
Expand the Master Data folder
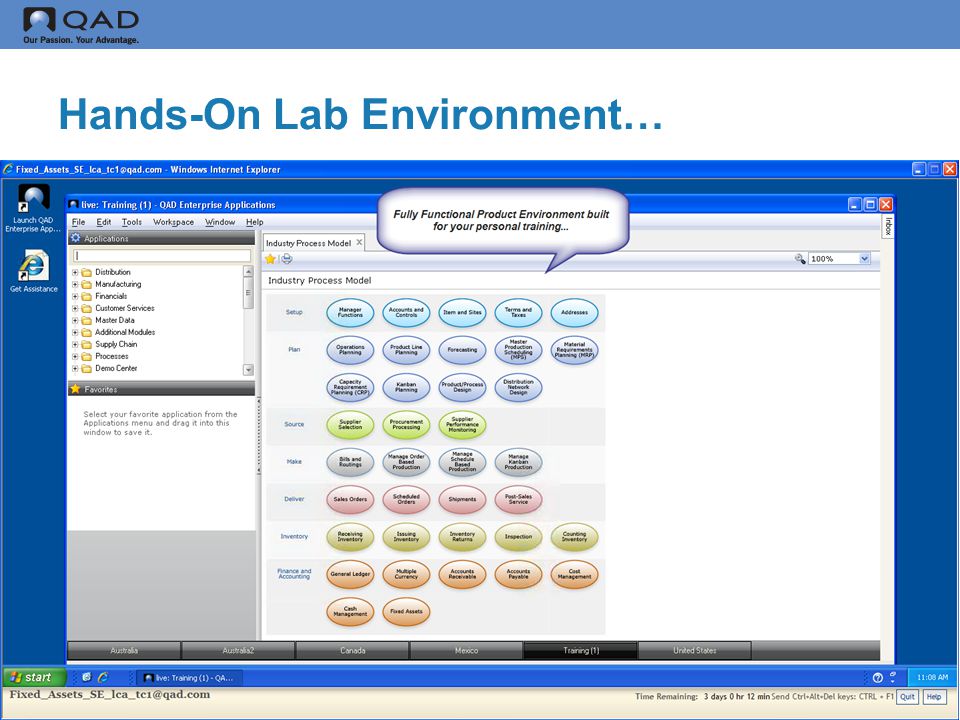click(75, 320)
